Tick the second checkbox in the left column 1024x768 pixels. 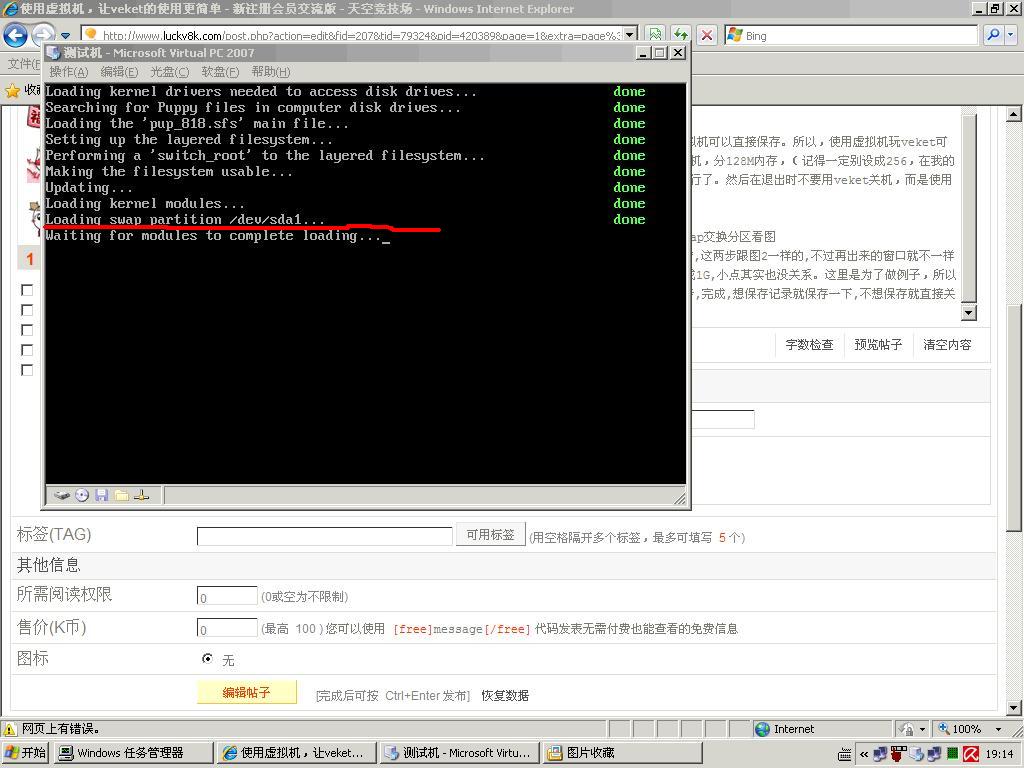[x=27, y=310]
